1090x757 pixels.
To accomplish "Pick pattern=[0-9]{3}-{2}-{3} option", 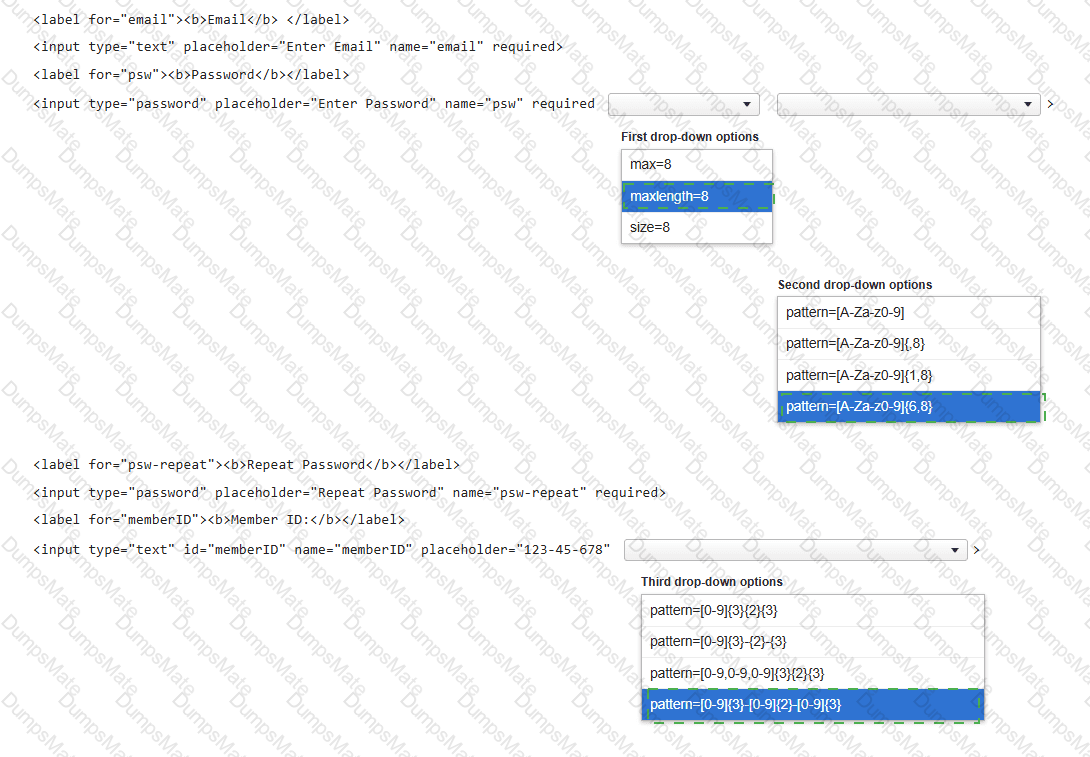I will (x=813, y=642).
